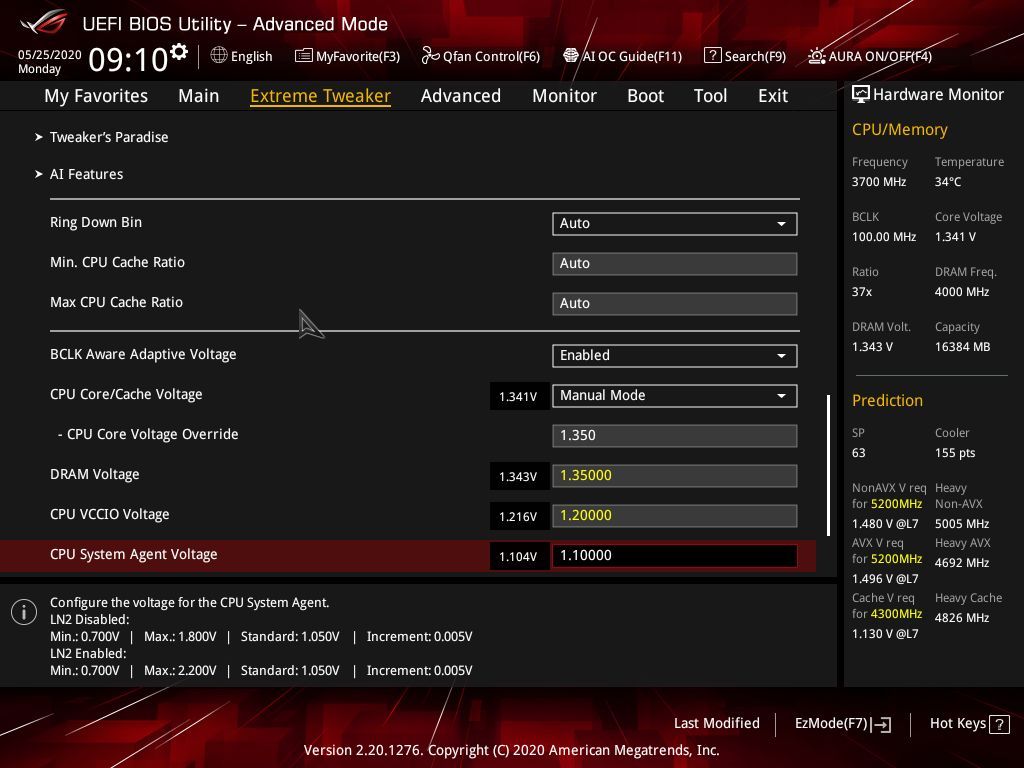The image size is (1024, 768).
Task: Open time settings gear icon
Action: pos(179,52)
